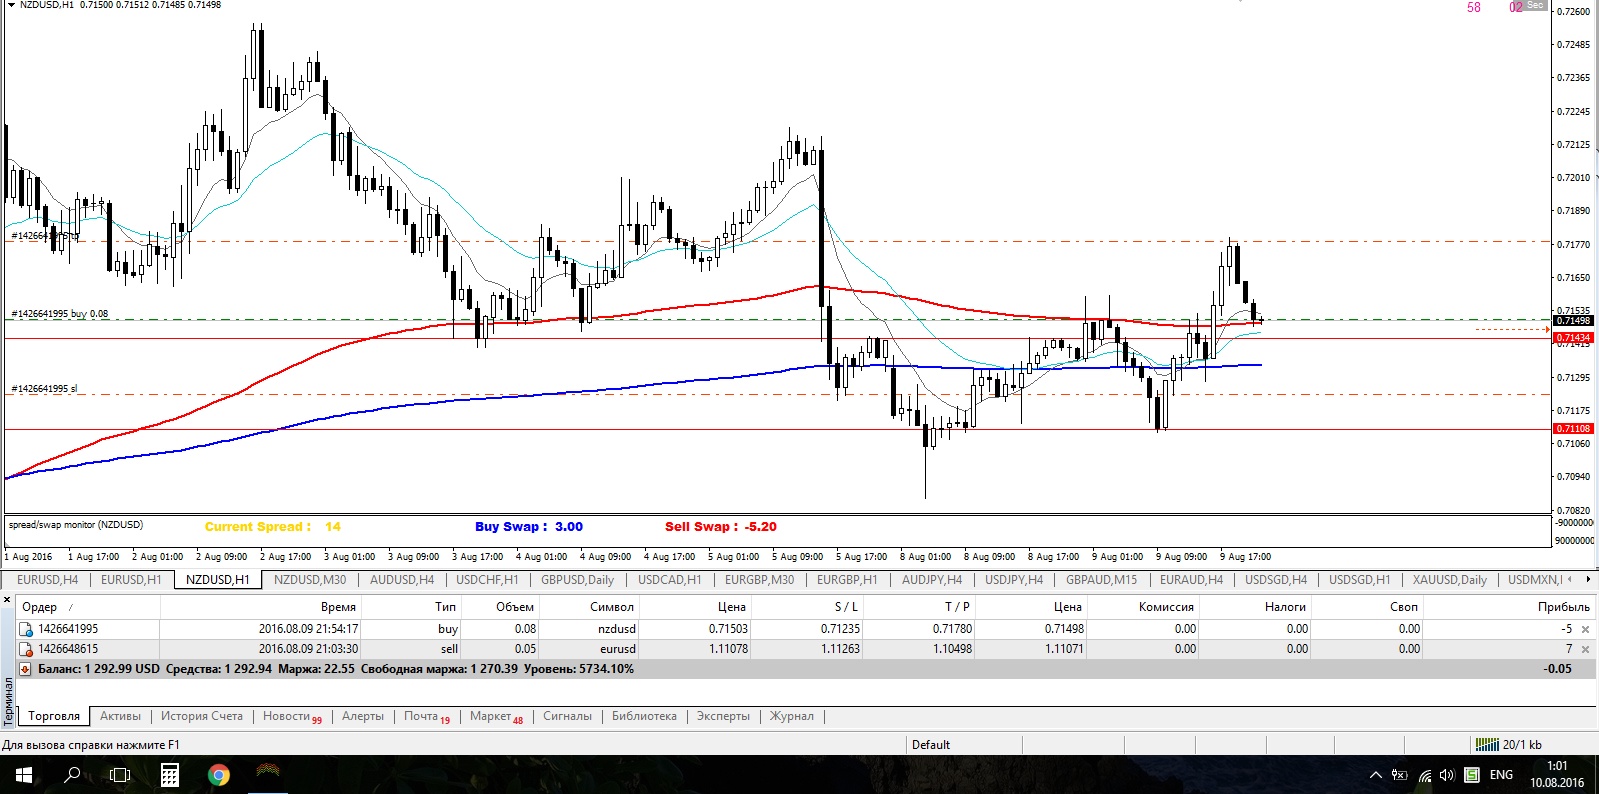Screen dimensions: 1599x794
Task: Switch to the USDJPY,H4 chart tab
Action: point(1014,580)
